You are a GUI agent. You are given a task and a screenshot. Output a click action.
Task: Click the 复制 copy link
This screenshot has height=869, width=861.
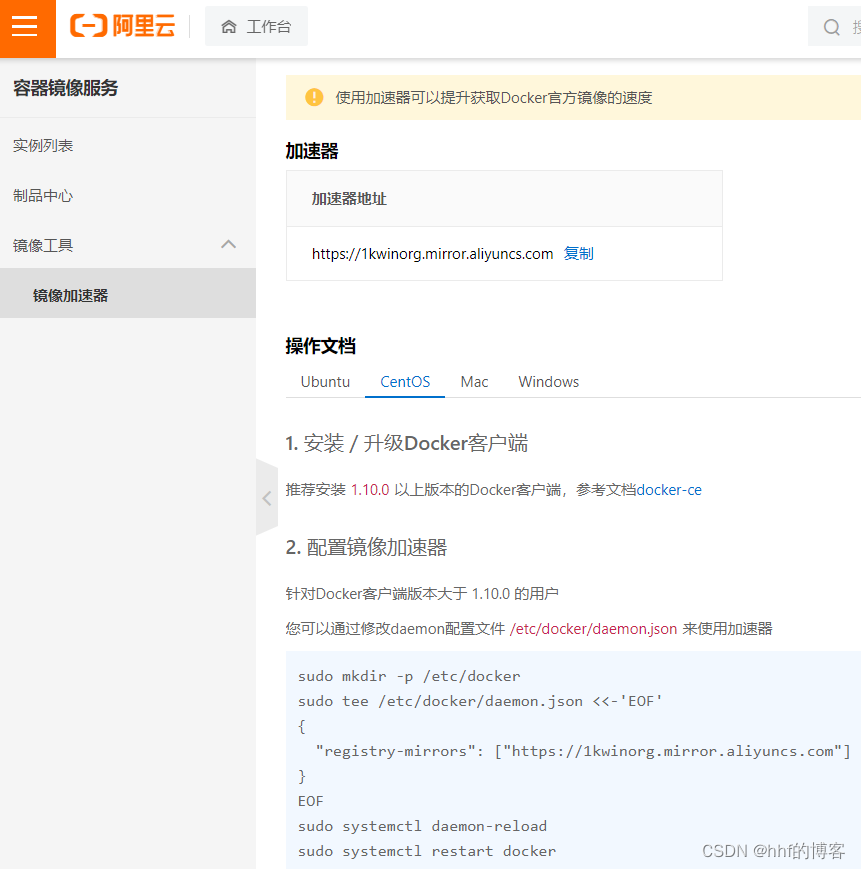[x=578, y=254]
